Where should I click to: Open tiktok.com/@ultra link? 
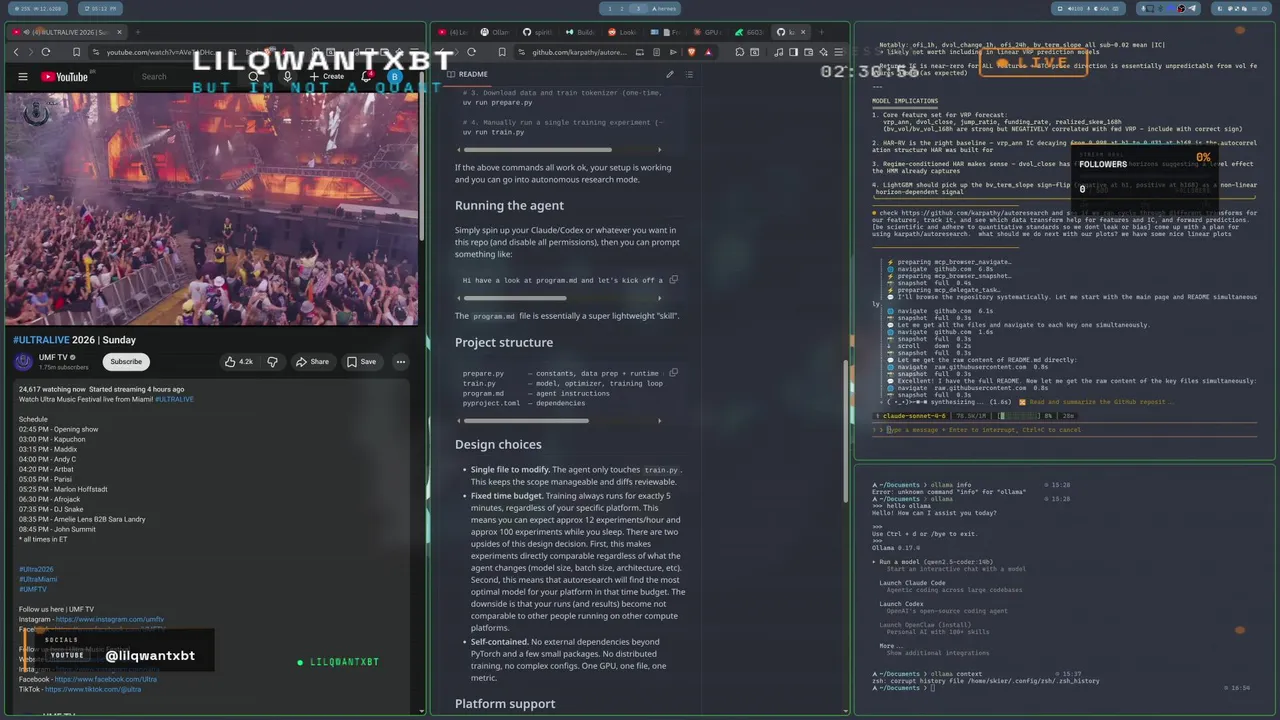point(93,689)
